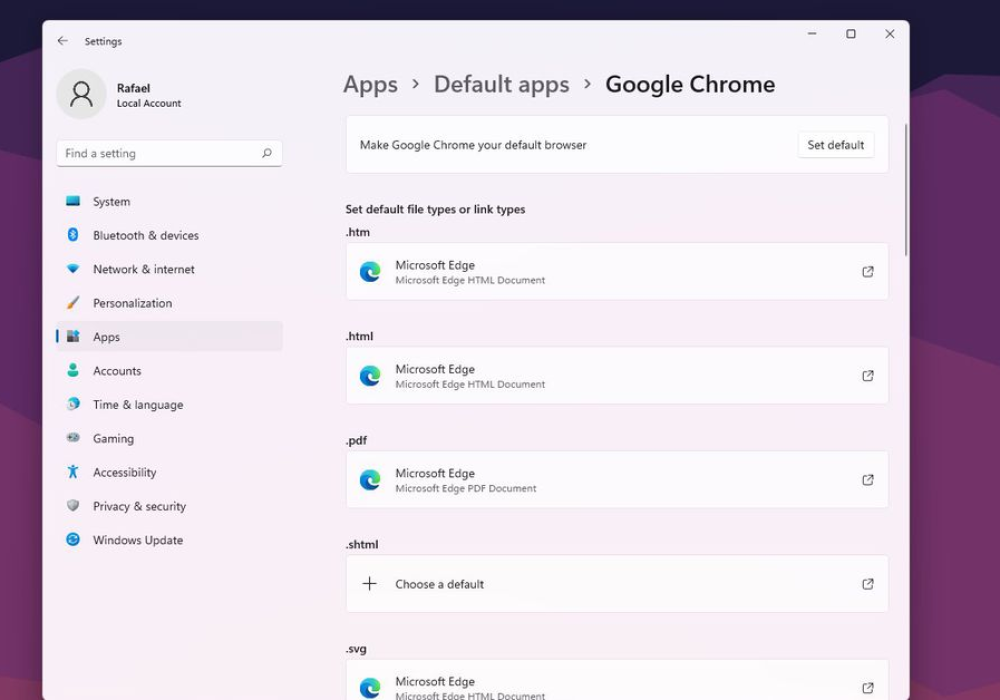Viewport: 1000px width, 700px height.
Task: Click the back arrow in Settings
Action: click(62, 41)
